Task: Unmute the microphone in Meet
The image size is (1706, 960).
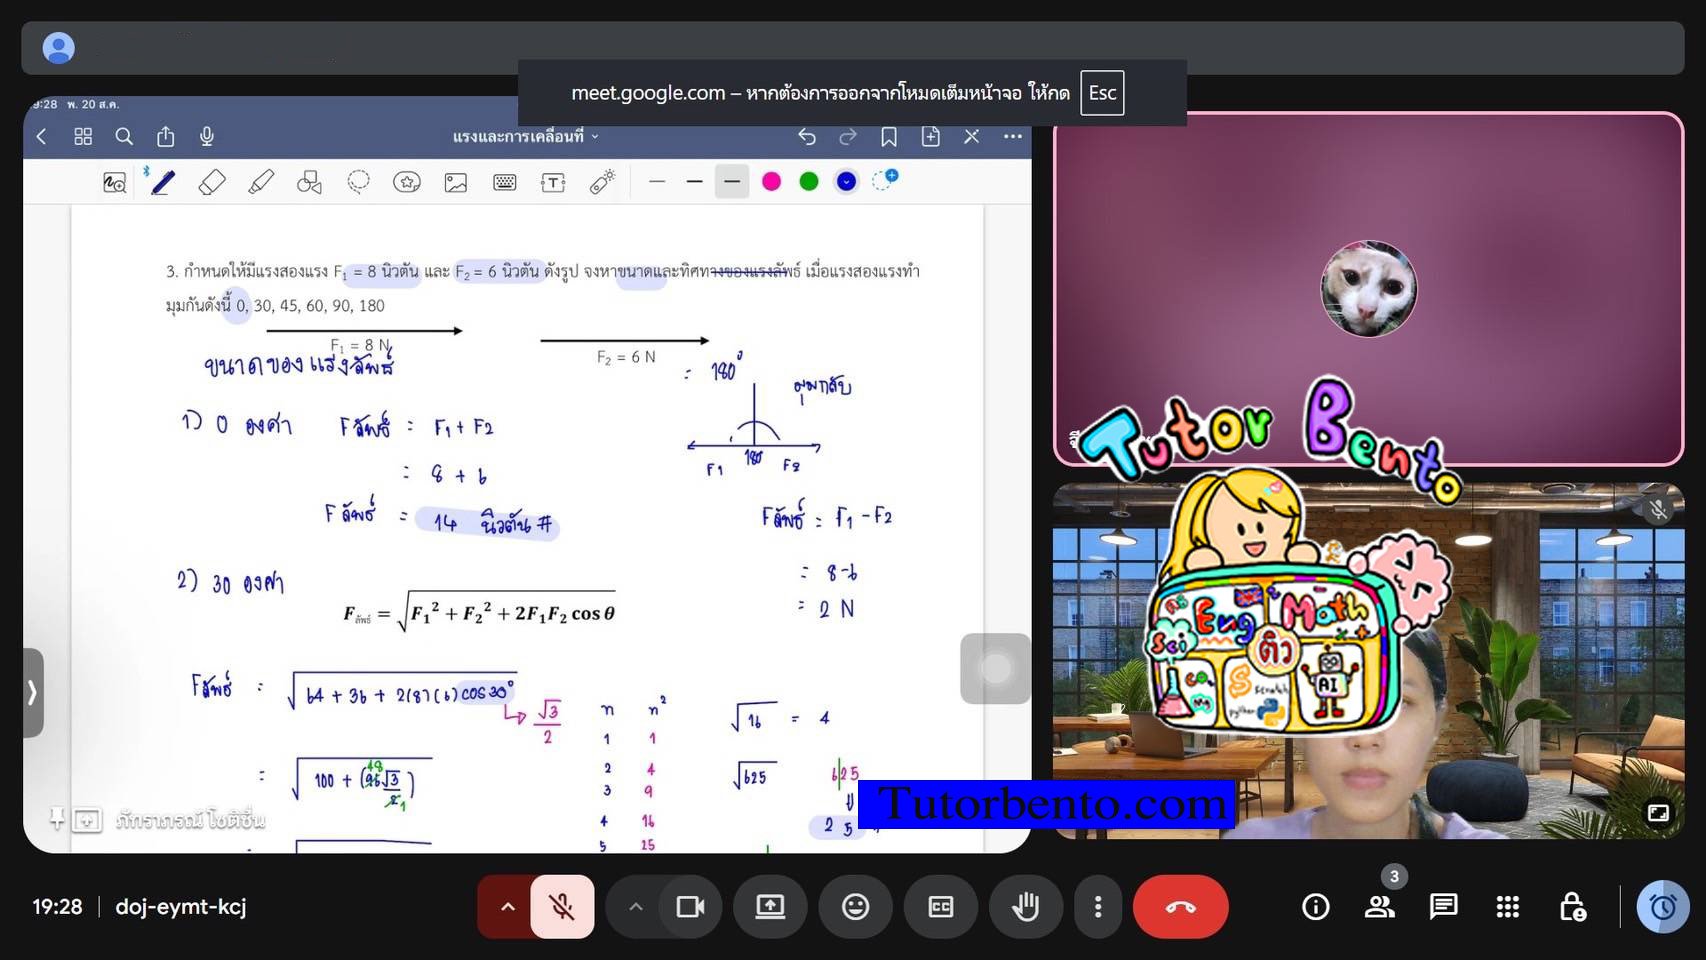Action: tap(562, 907)
